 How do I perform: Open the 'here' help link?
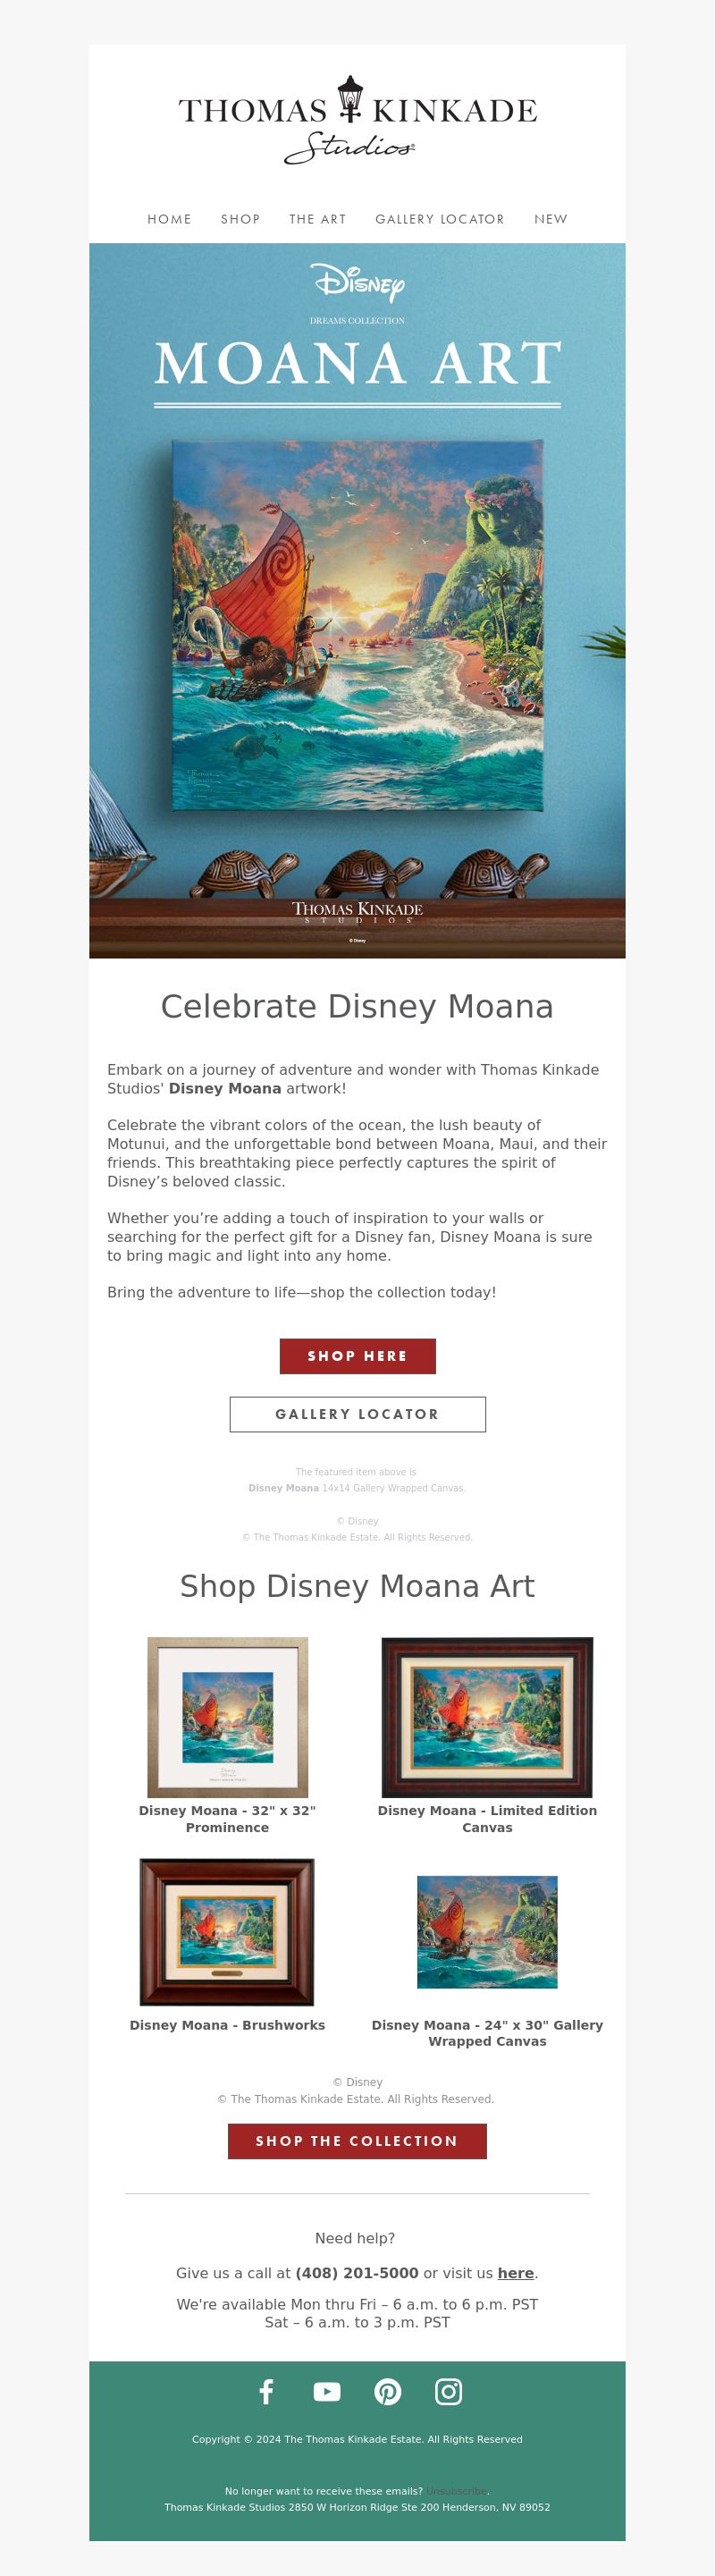pos(516,2273)
